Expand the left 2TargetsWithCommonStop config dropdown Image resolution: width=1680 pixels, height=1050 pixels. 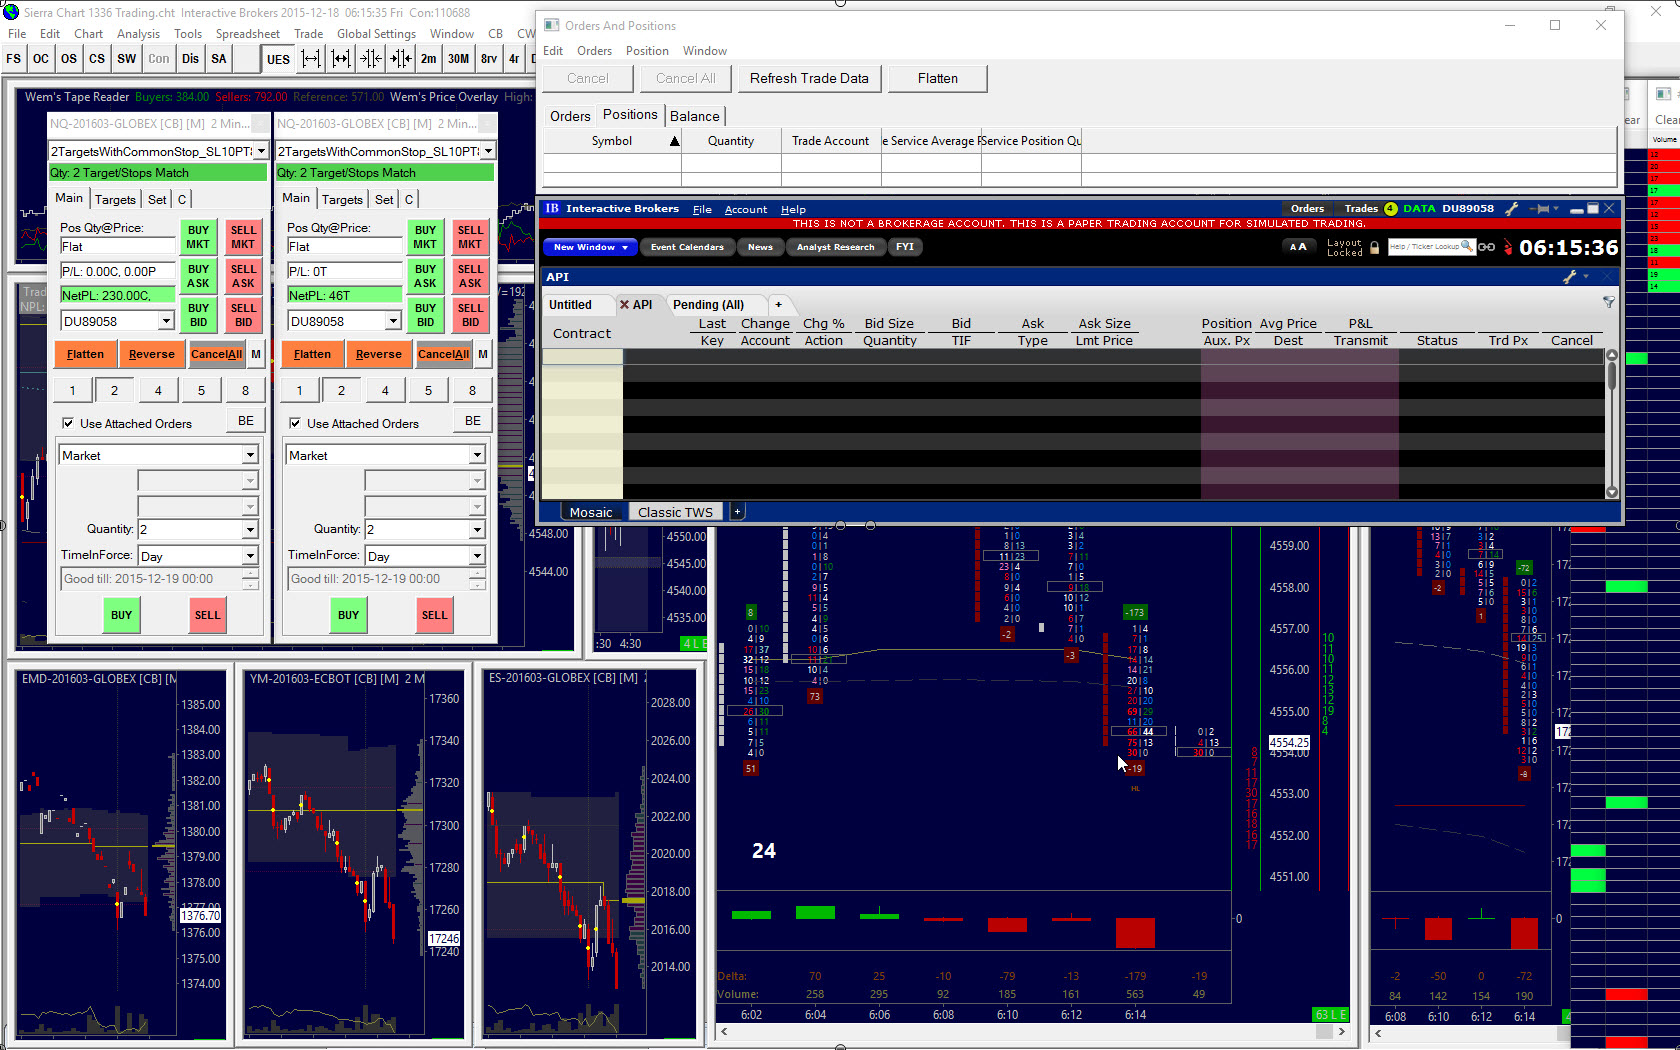(x=261, y=151)
